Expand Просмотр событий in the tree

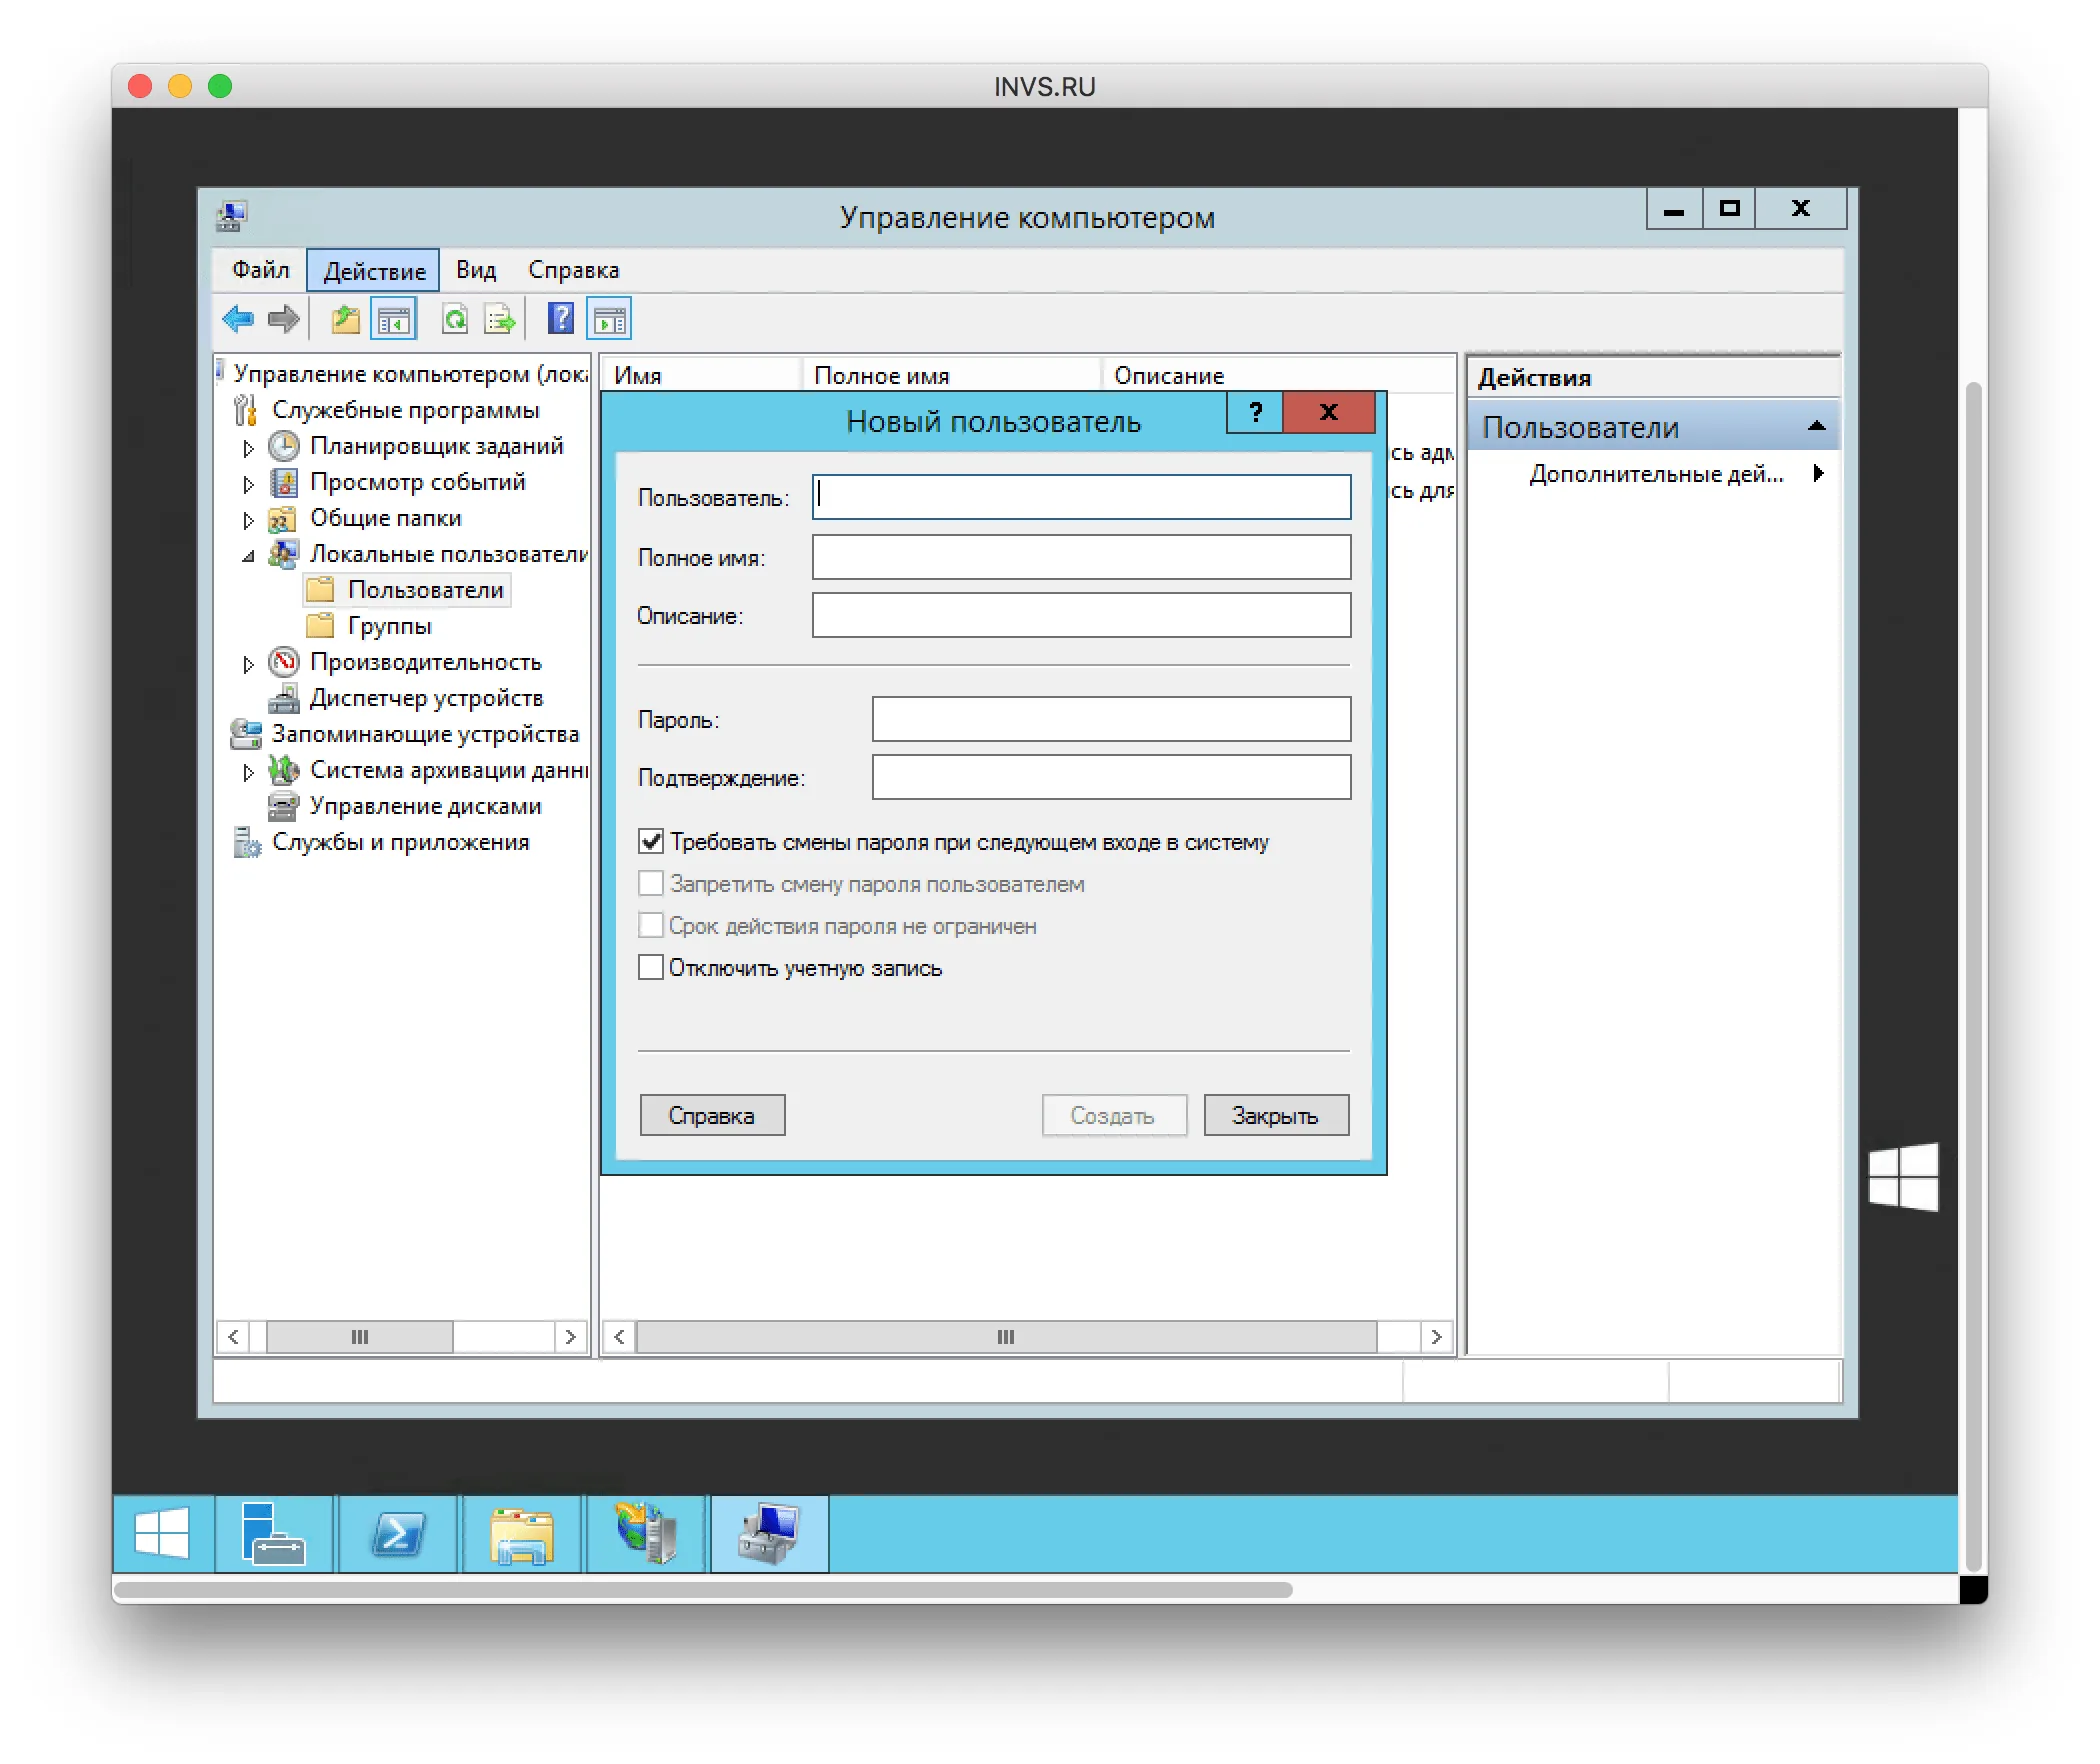(x=248, y=482)
